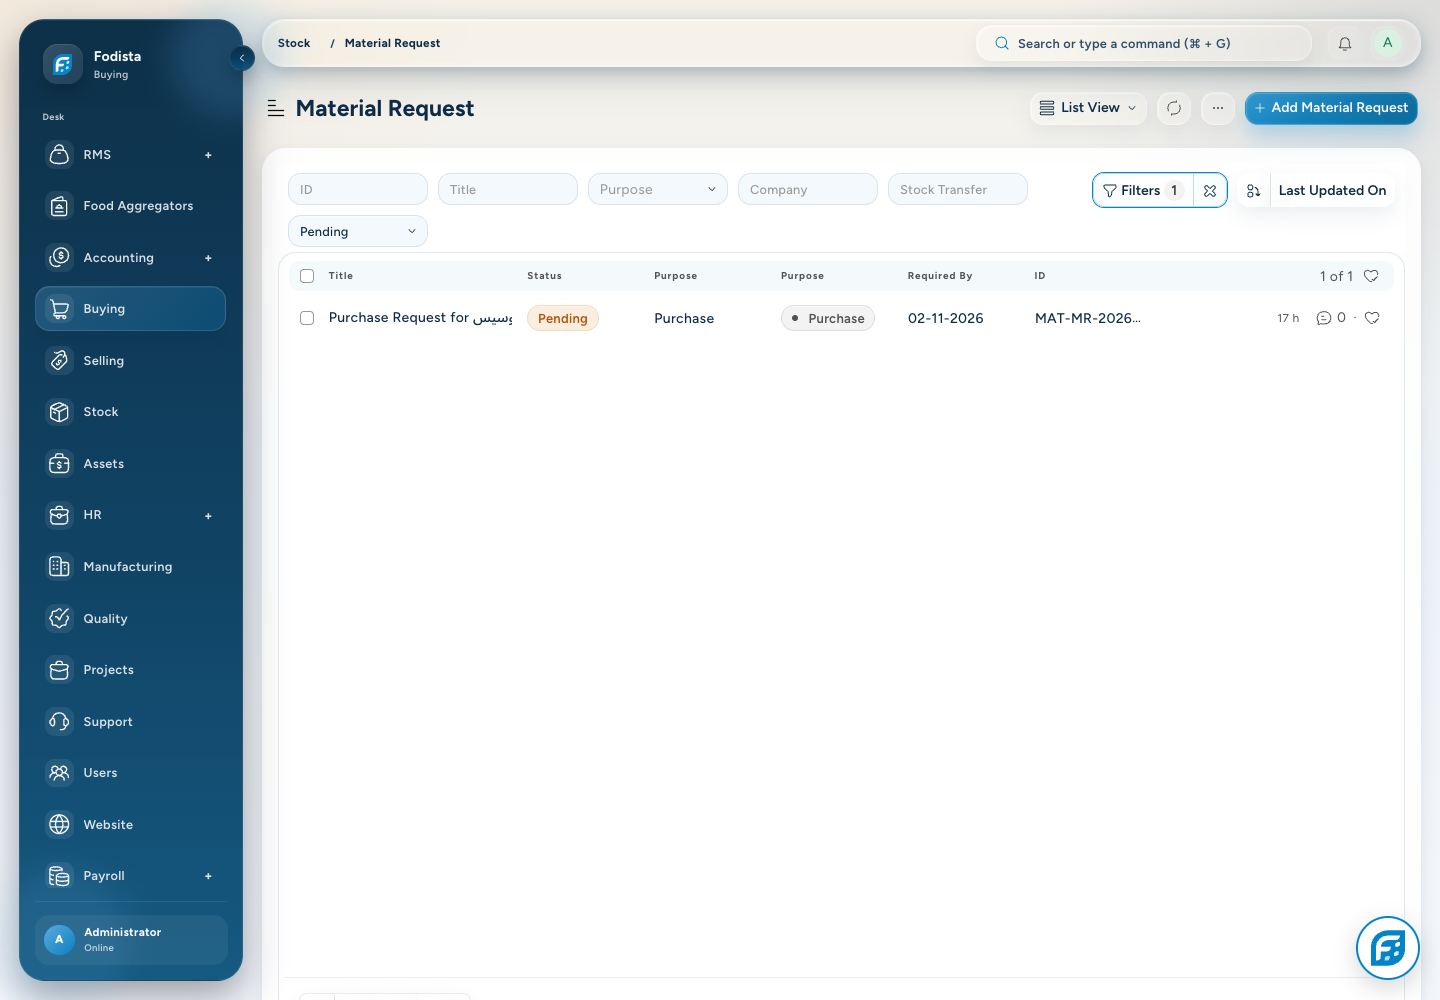Click the Last Updated On sort button
The height and width of the screenshot is (1000, 1440).
1332,190
